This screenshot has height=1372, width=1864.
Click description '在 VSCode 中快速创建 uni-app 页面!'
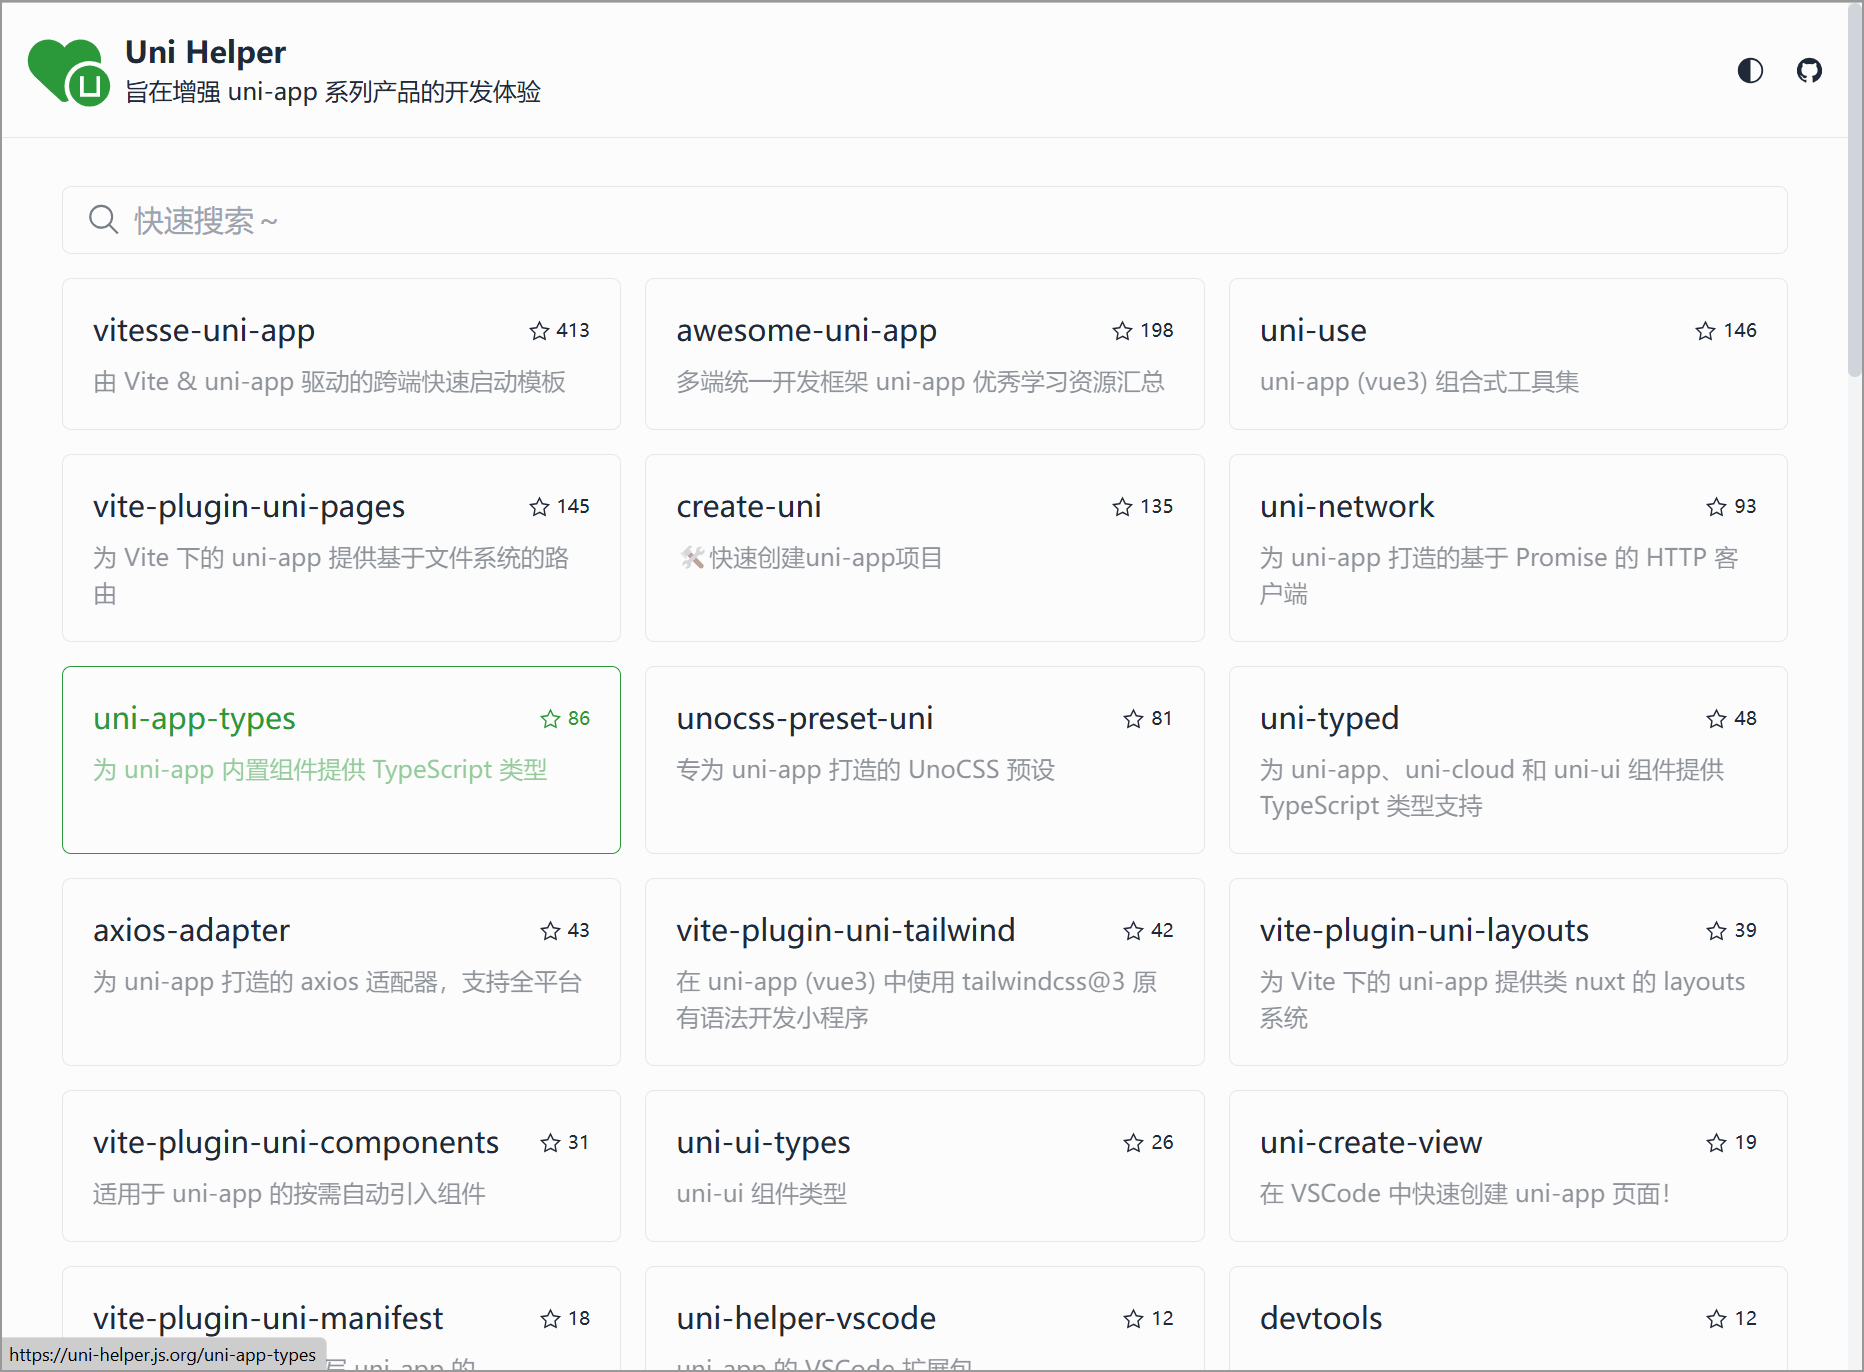[x=1465, y=1194]
